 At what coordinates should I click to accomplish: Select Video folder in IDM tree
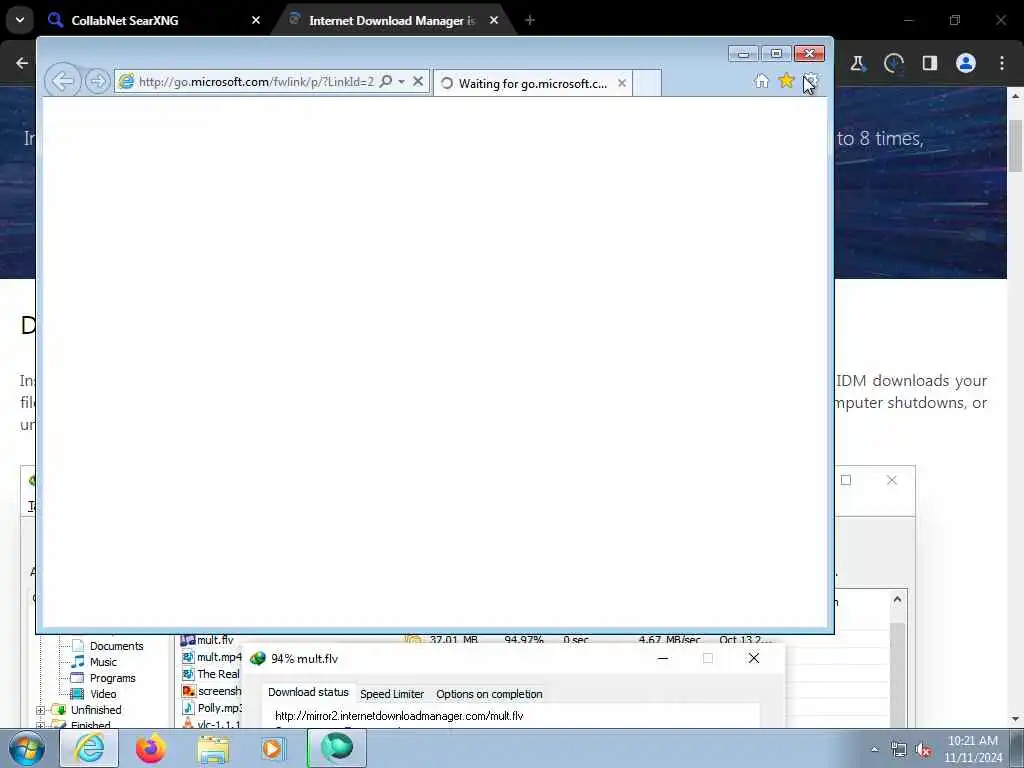pyautogui.click(x=103, y=694)
